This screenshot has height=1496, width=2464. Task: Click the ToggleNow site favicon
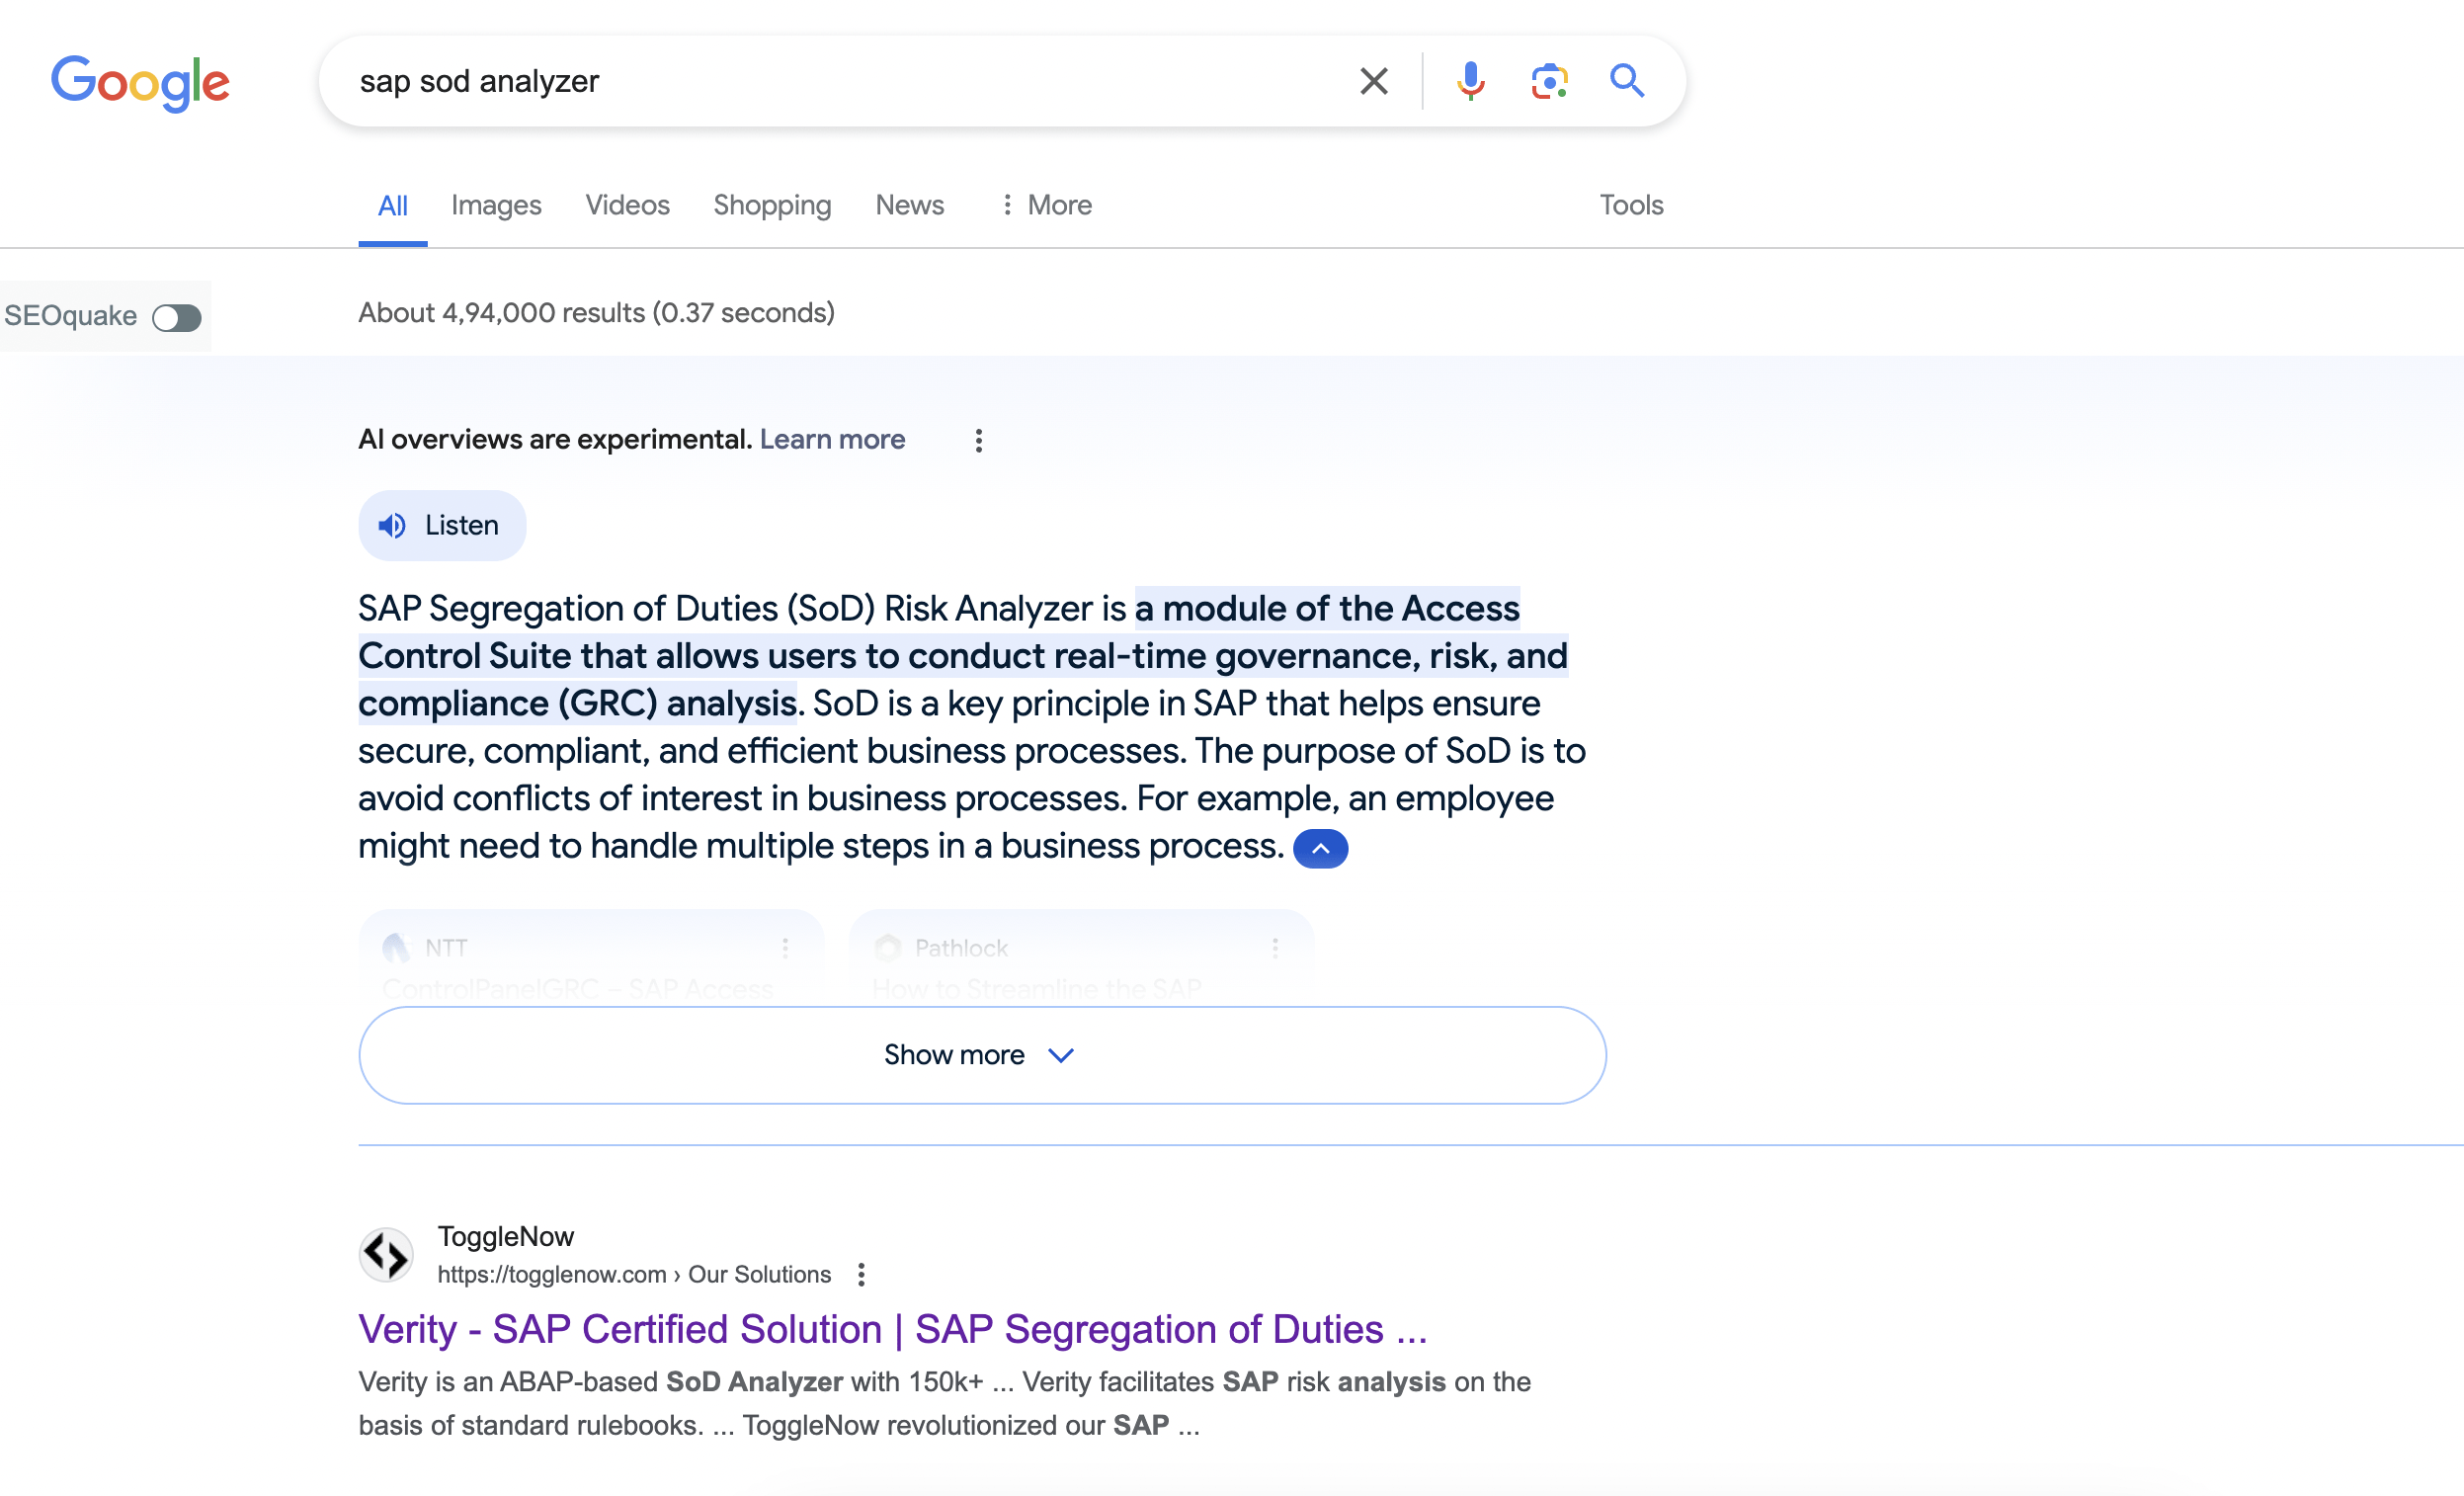pyautogui.click(x=386, y=1254)
